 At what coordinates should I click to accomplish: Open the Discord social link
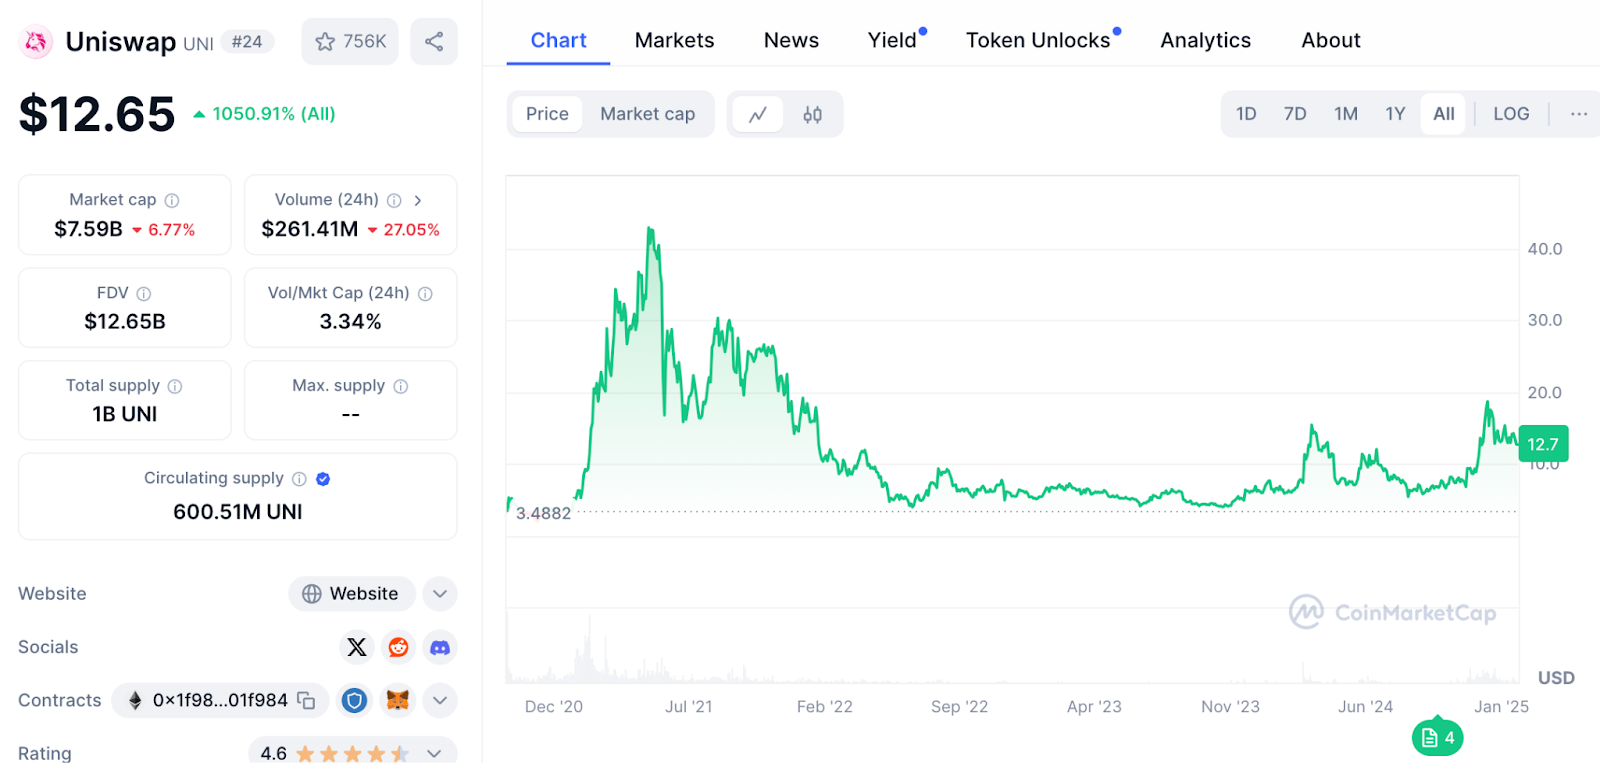tap(440, 647)
